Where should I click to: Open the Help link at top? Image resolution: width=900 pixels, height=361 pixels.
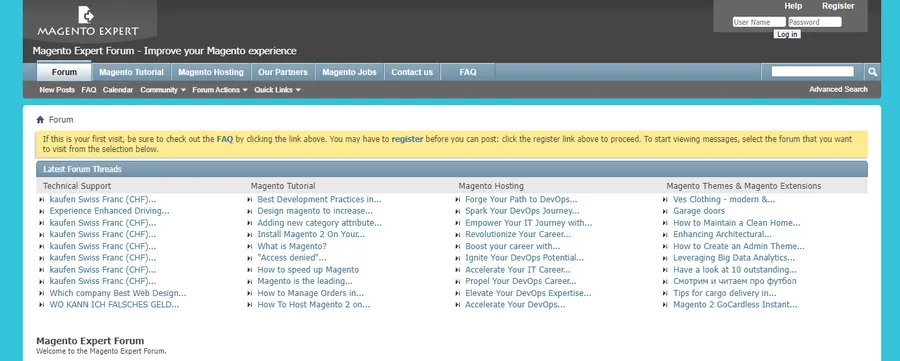(x=793, y=6)
